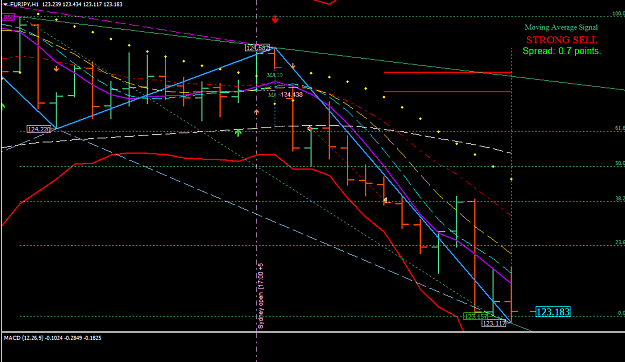Click the cyan 123.183 current price label

click(x=553, y=312)
